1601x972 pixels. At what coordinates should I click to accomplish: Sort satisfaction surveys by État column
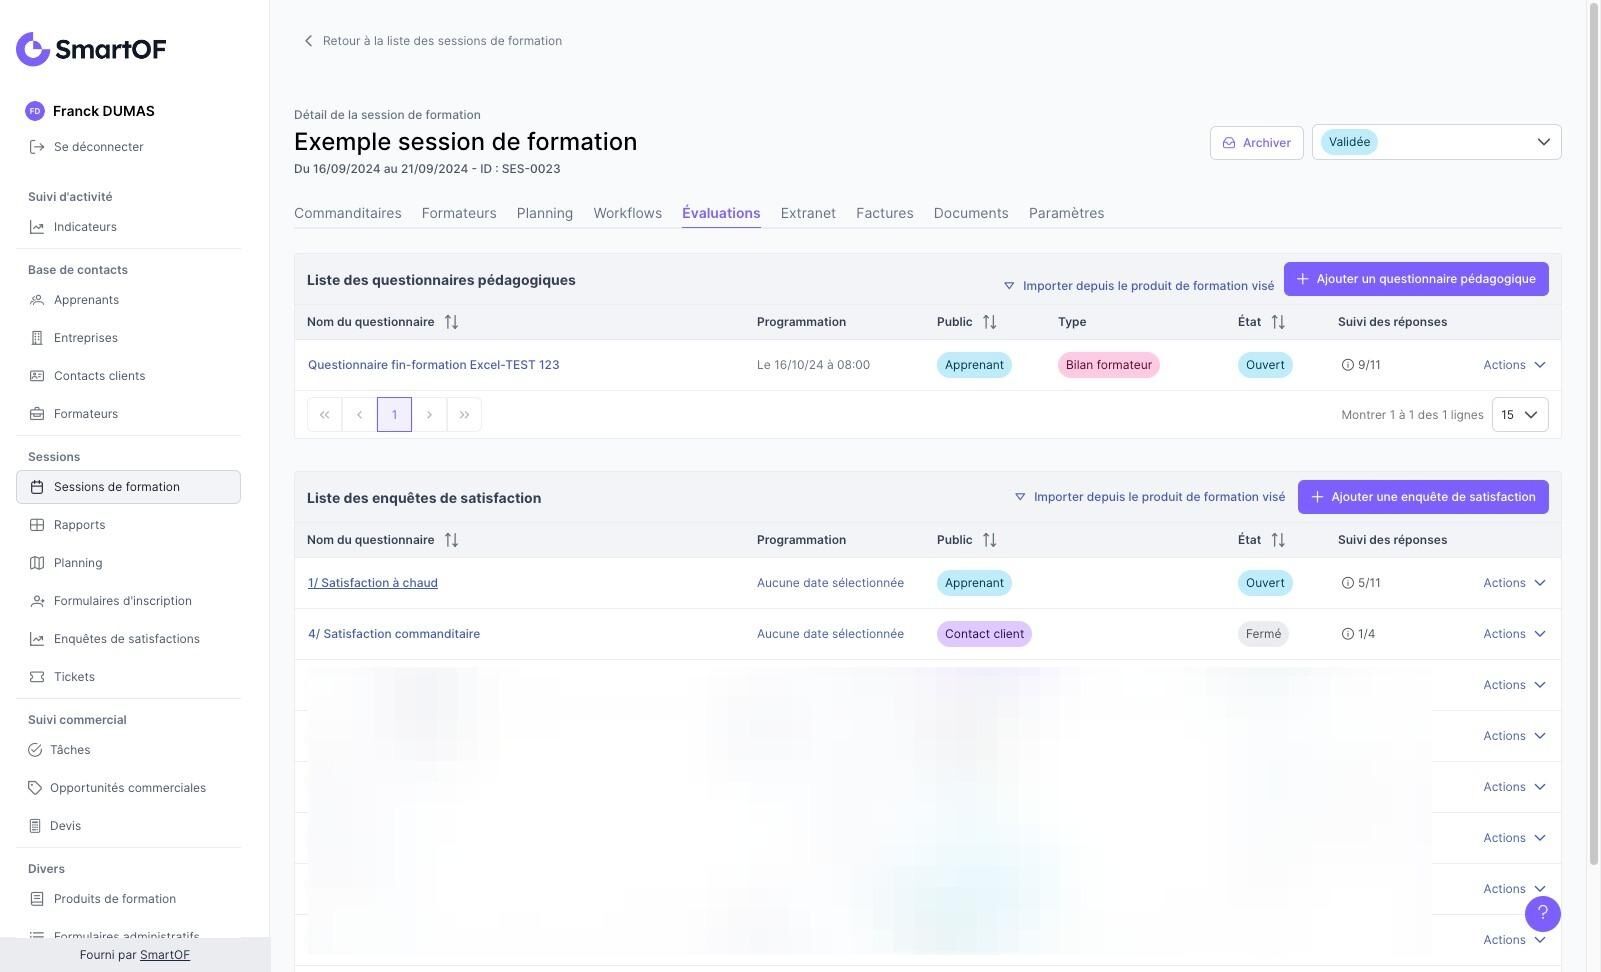[1278, 540]
